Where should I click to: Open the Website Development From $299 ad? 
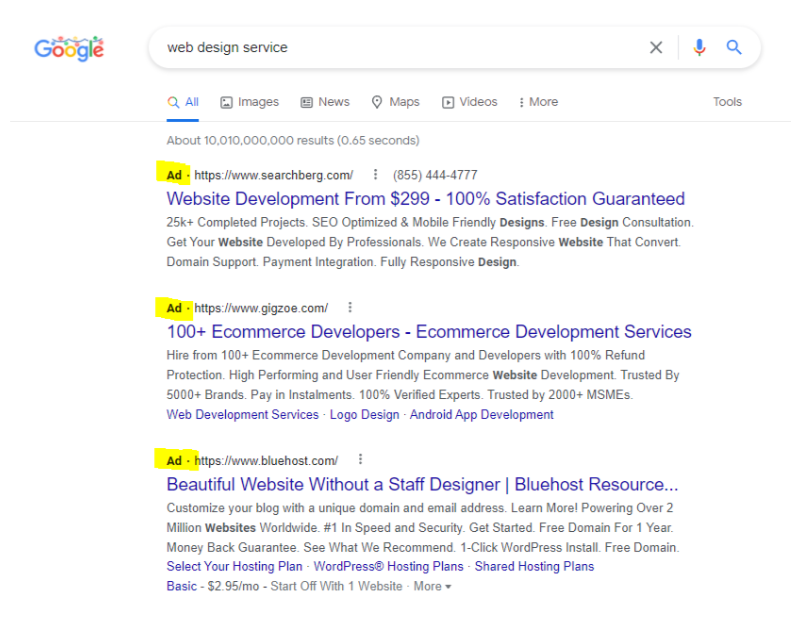(x=425, y=199)
